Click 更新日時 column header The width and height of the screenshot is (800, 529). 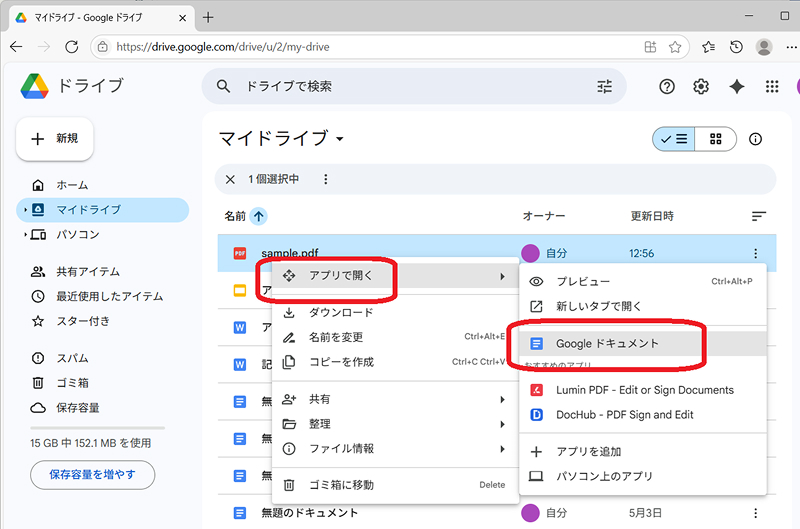pos(652,216)
